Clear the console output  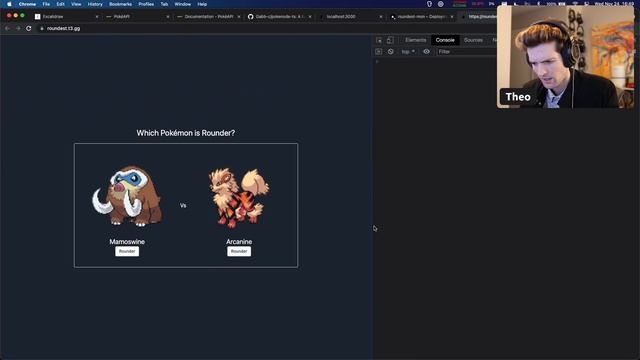coord(391,52)
